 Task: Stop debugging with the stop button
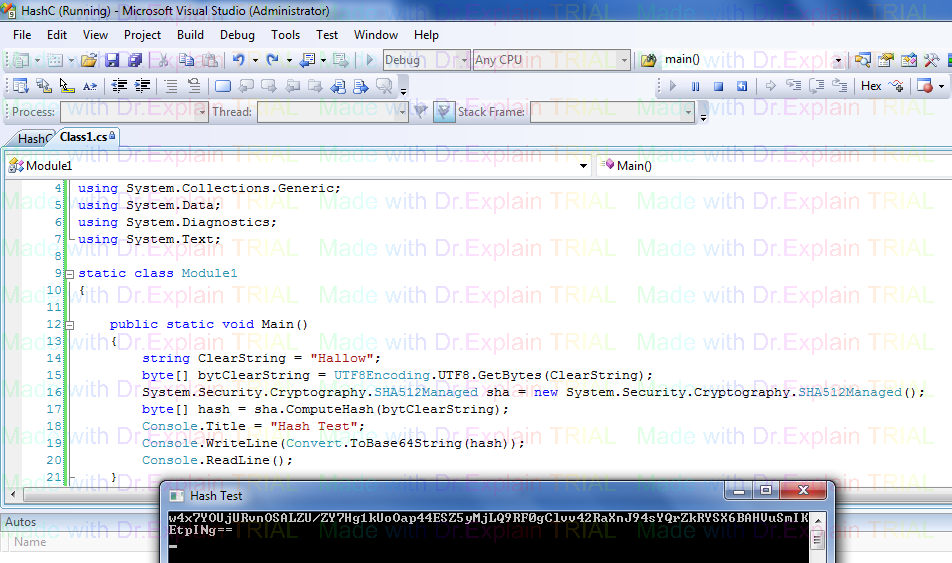719,86
